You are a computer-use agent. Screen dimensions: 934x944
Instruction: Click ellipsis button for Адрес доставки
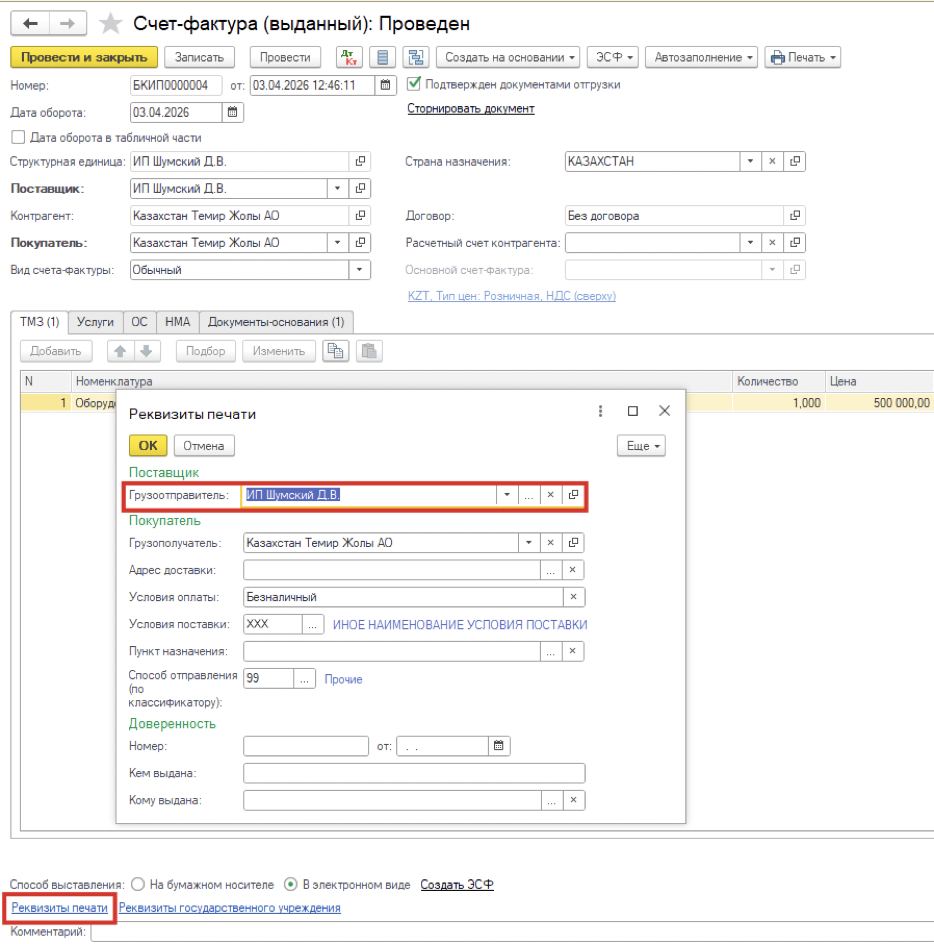click(x=550, y=570)
